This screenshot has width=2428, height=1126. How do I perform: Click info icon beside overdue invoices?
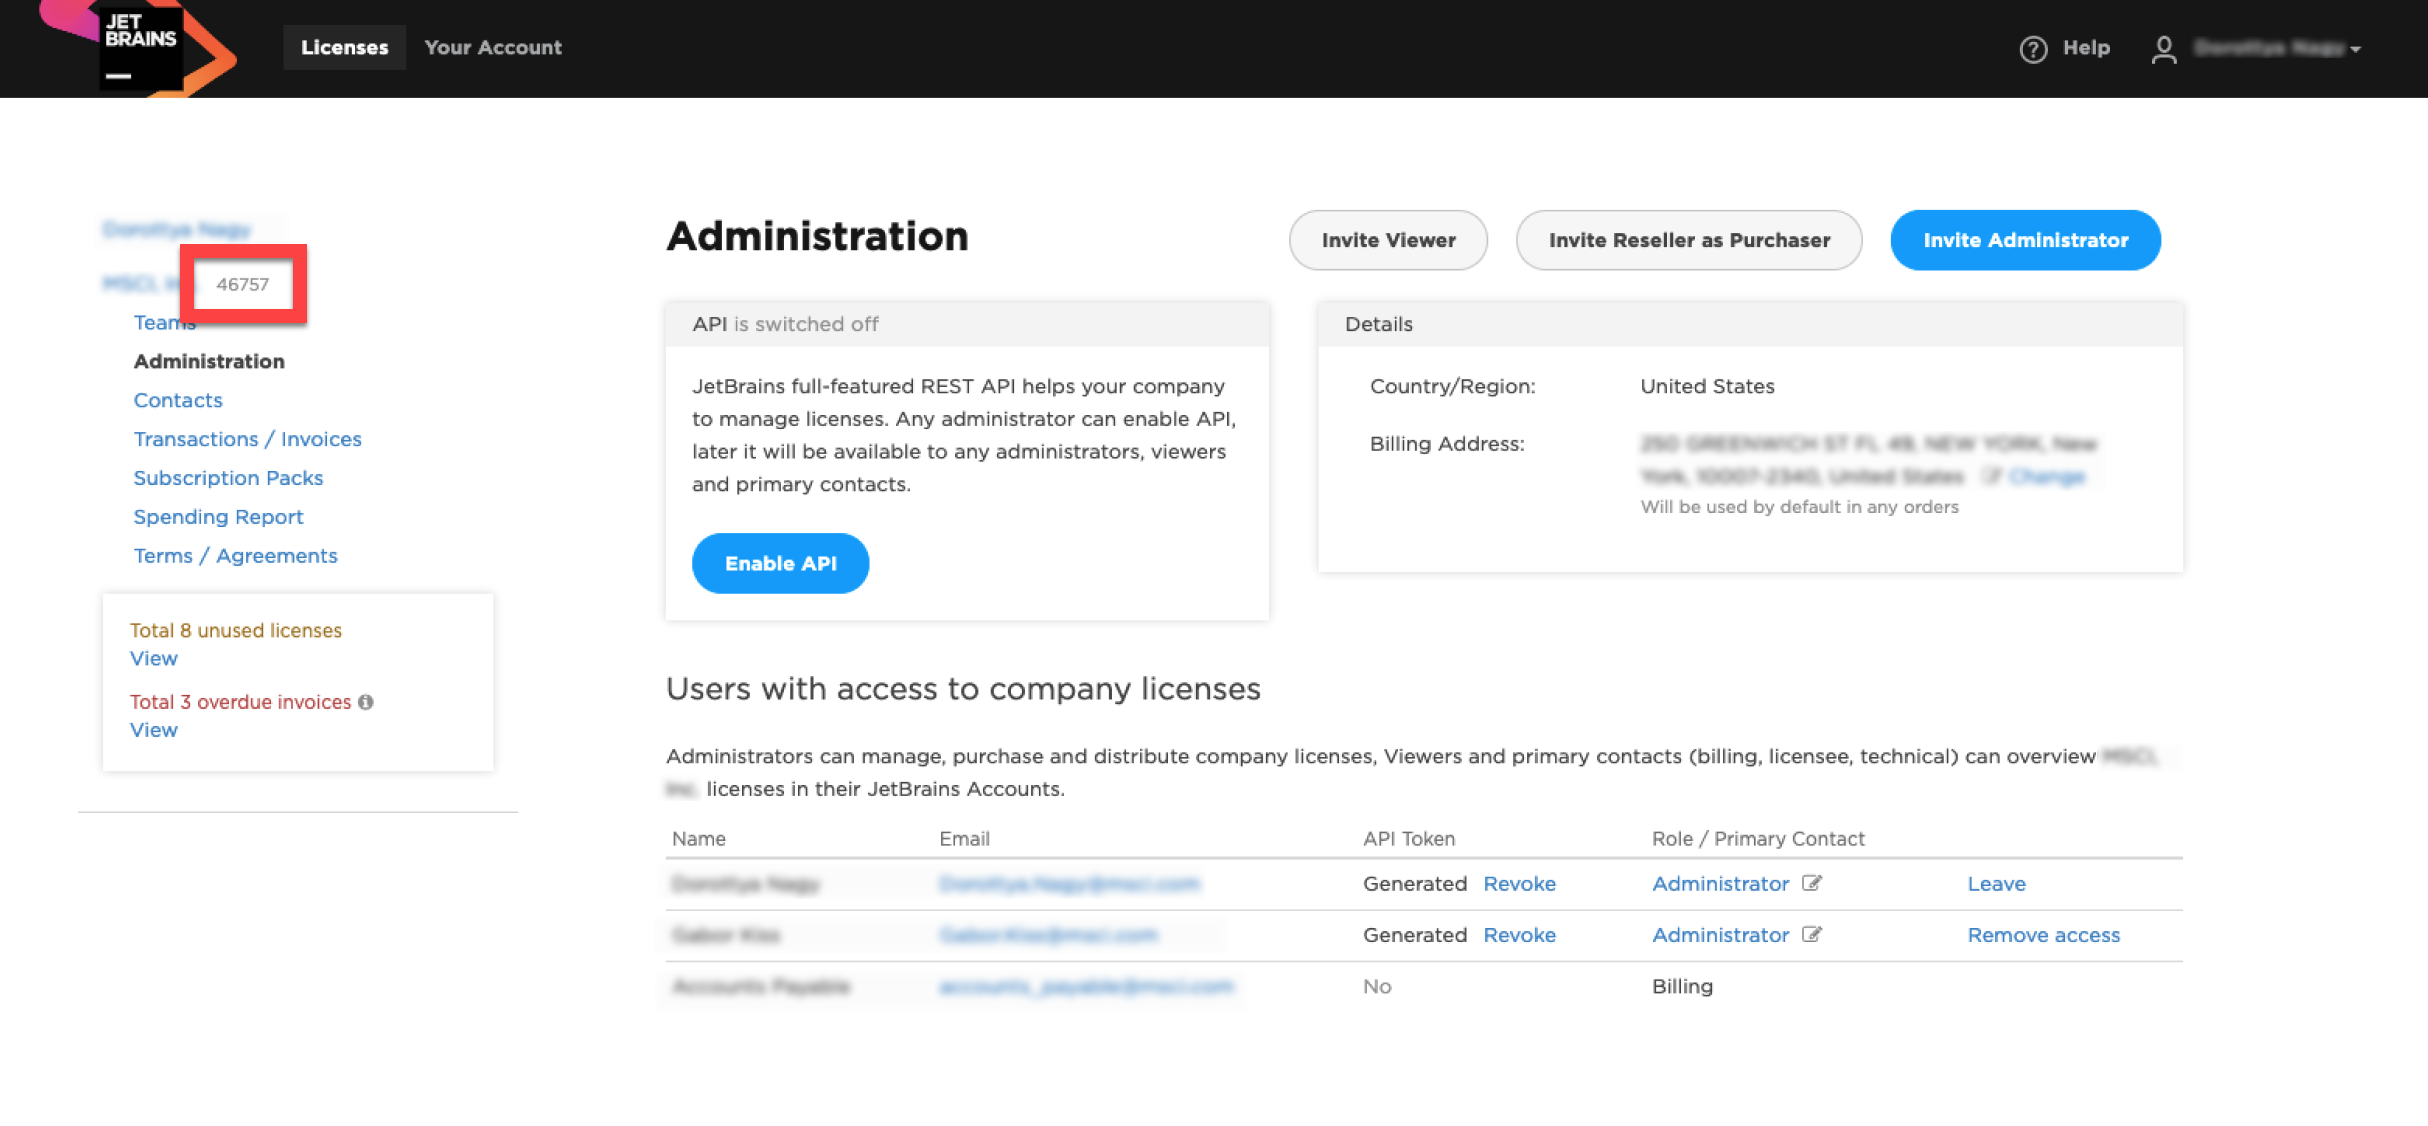coord(366,702)
